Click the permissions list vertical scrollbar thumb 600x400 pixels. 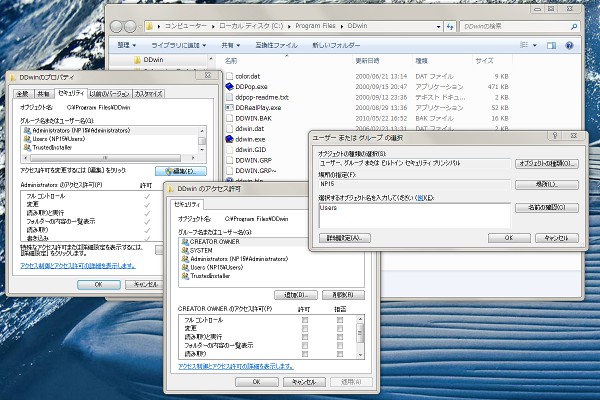tap(360, 333)
